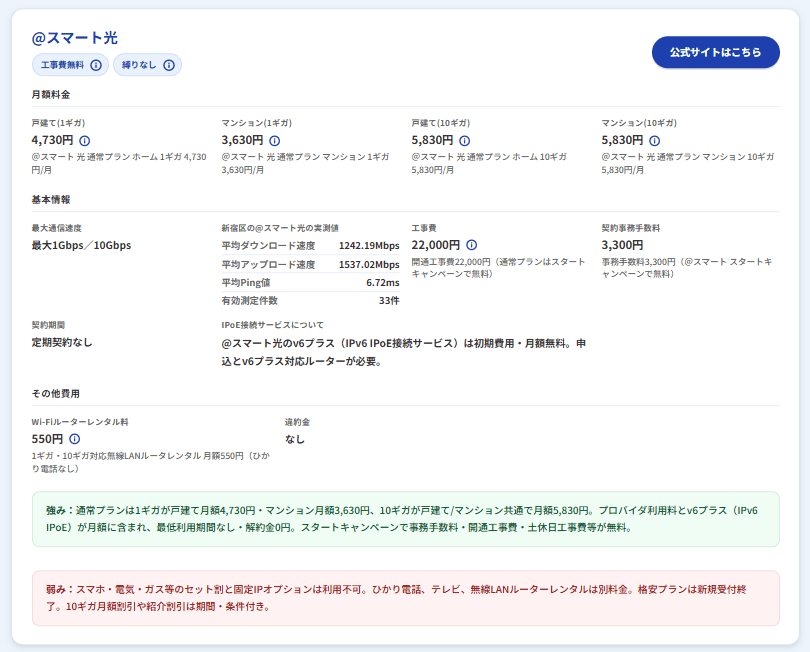Click info icon next to 550円 router fee
The height and width of the screenshot is (652, 810).
pos(75,439)
